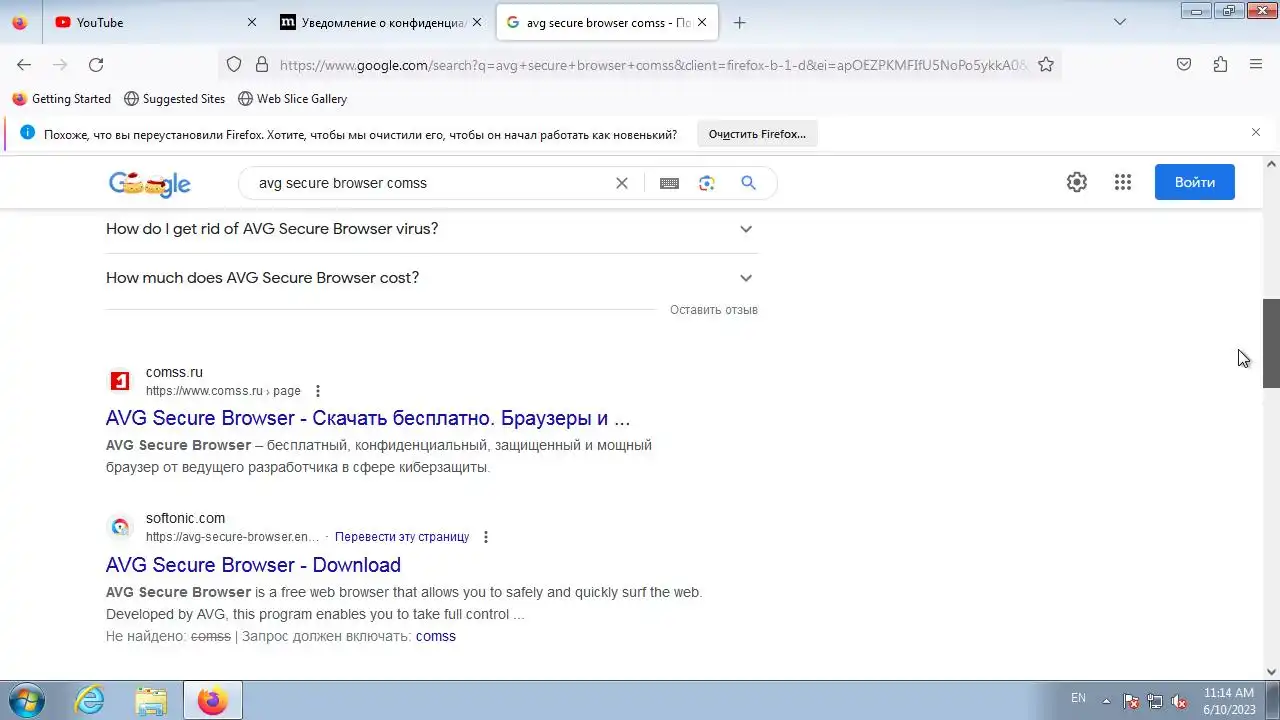Open more options for comss.ru result
The image size is (1280, 720).
pyautogui.click(x=318, y=391)
